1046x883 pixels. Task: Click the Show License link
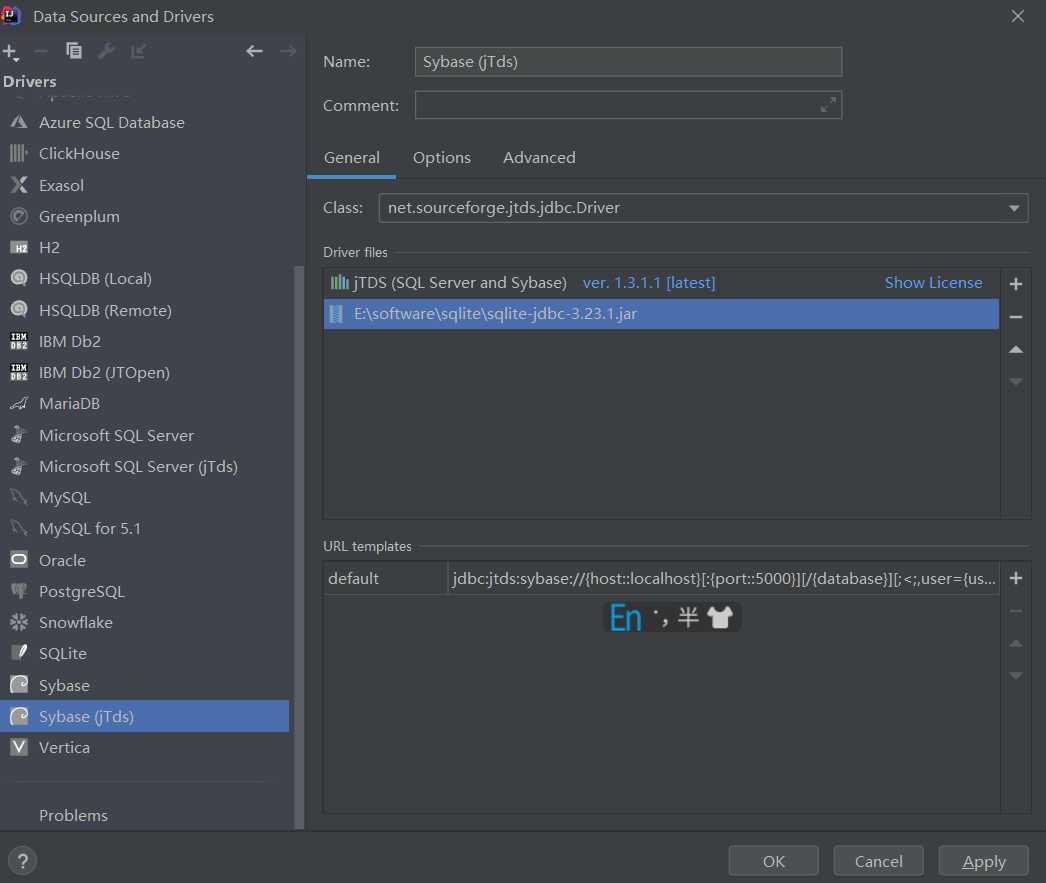click(x=933, y=283)
